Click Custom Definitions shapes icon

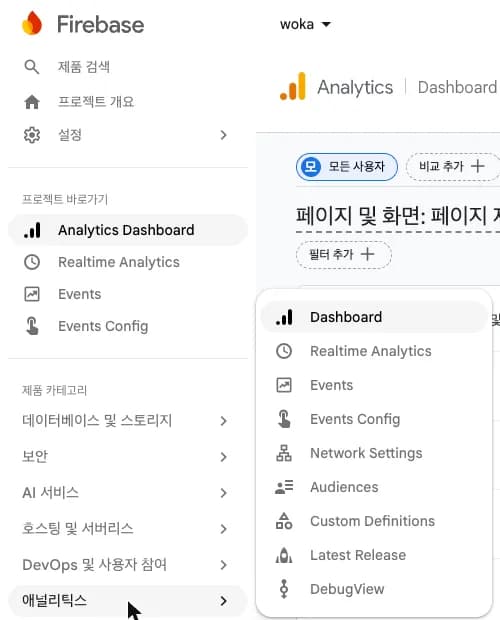[284, 521]
